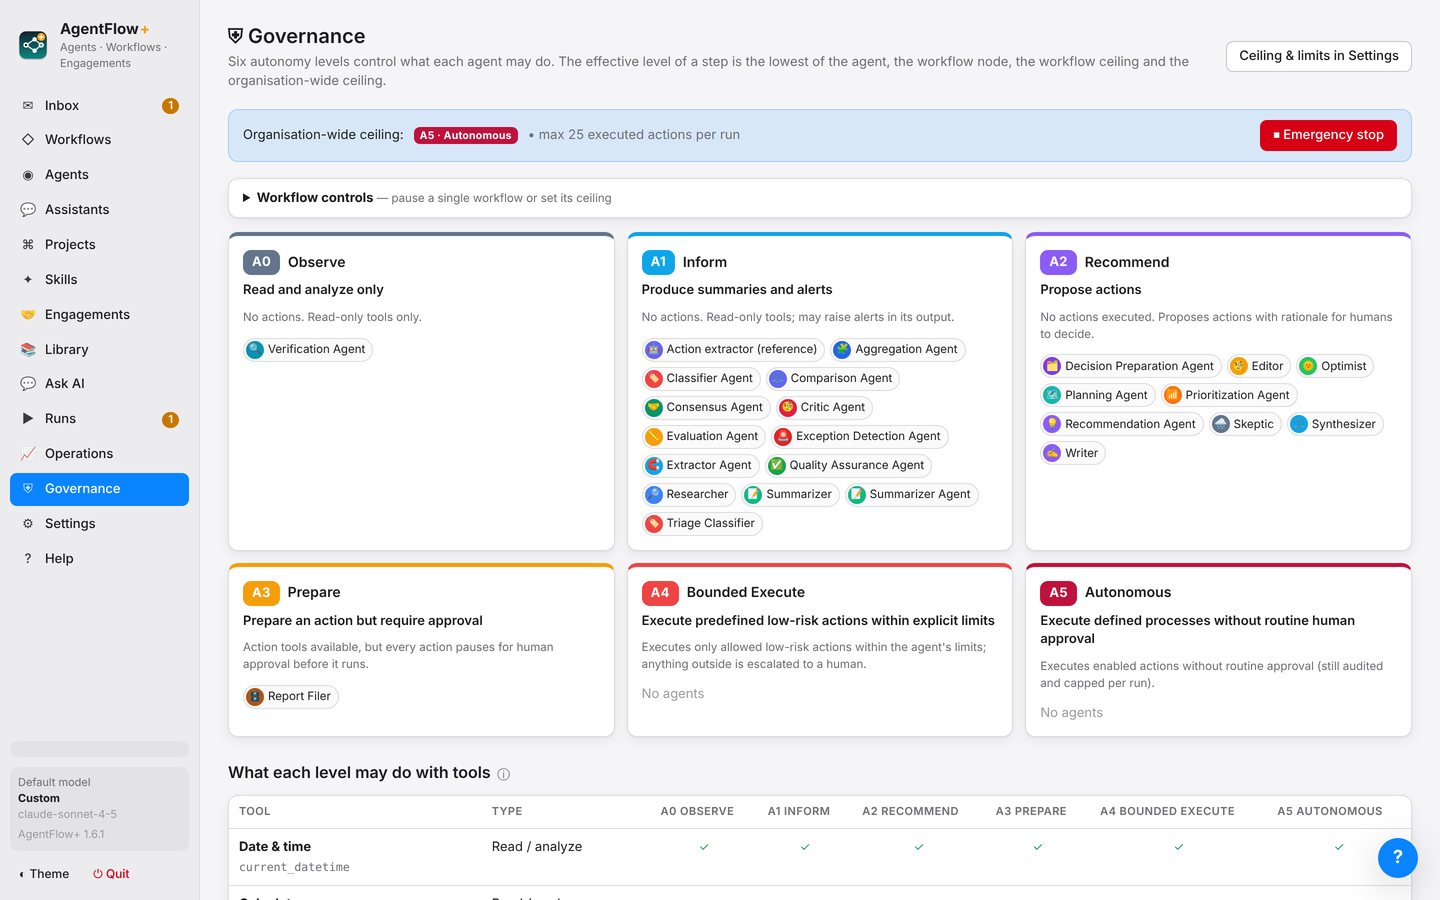Screen dimensions: 1440x900
Task: Open the Comparison Agent chip
Action: pyautogui.click(x=833, y=378)
